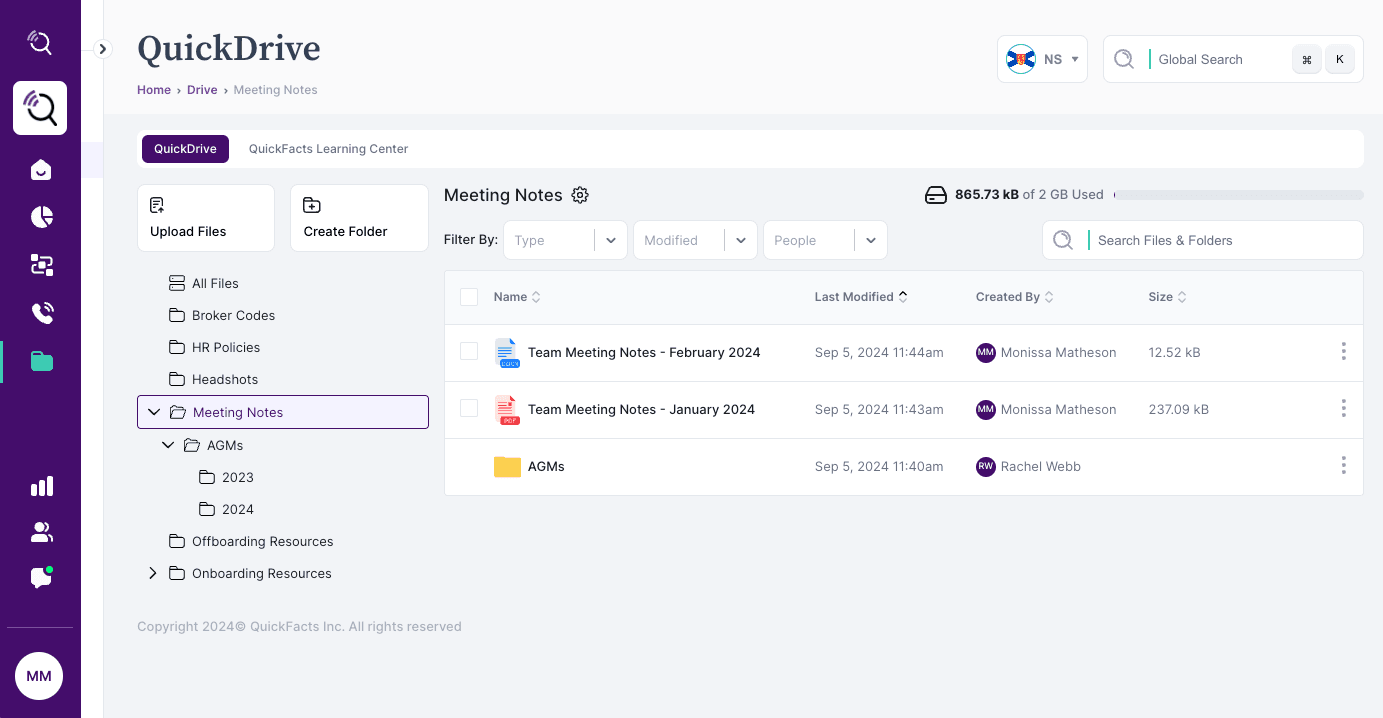Viewport: 1383px width, 718px height.
Task: Click the phone call icon in sidebar
Action: 41,313
